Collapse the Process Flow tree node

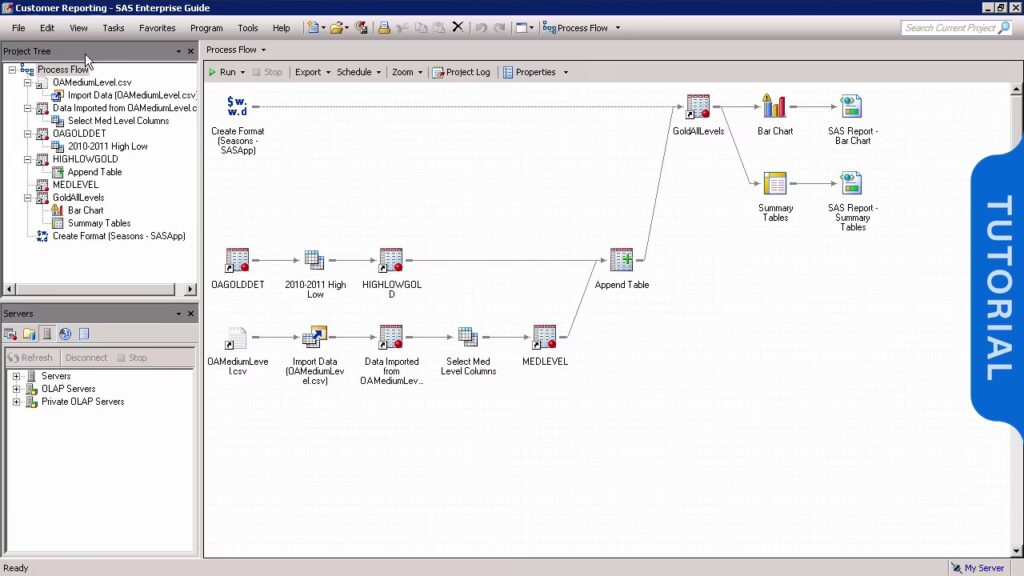point(12,70)
